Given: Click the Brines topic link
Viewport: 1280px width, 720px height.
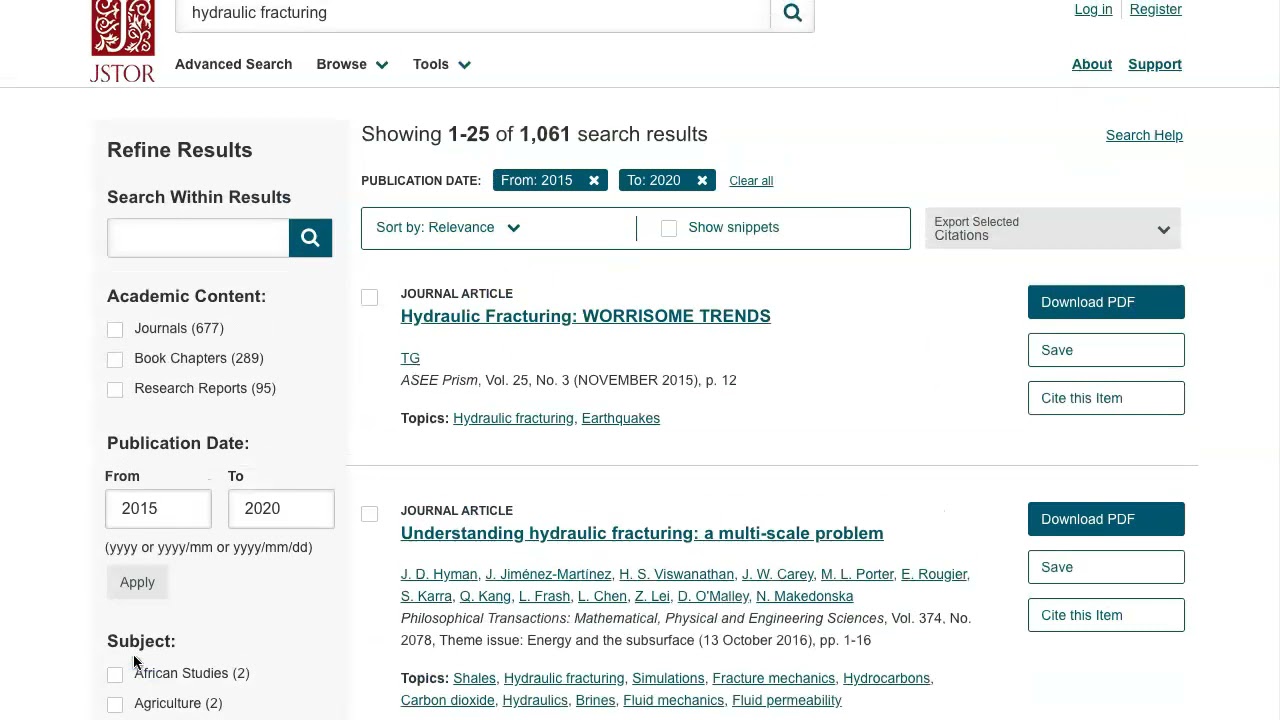Looking at the screenshot, I should pyautogui.click(x=595, y=700).
